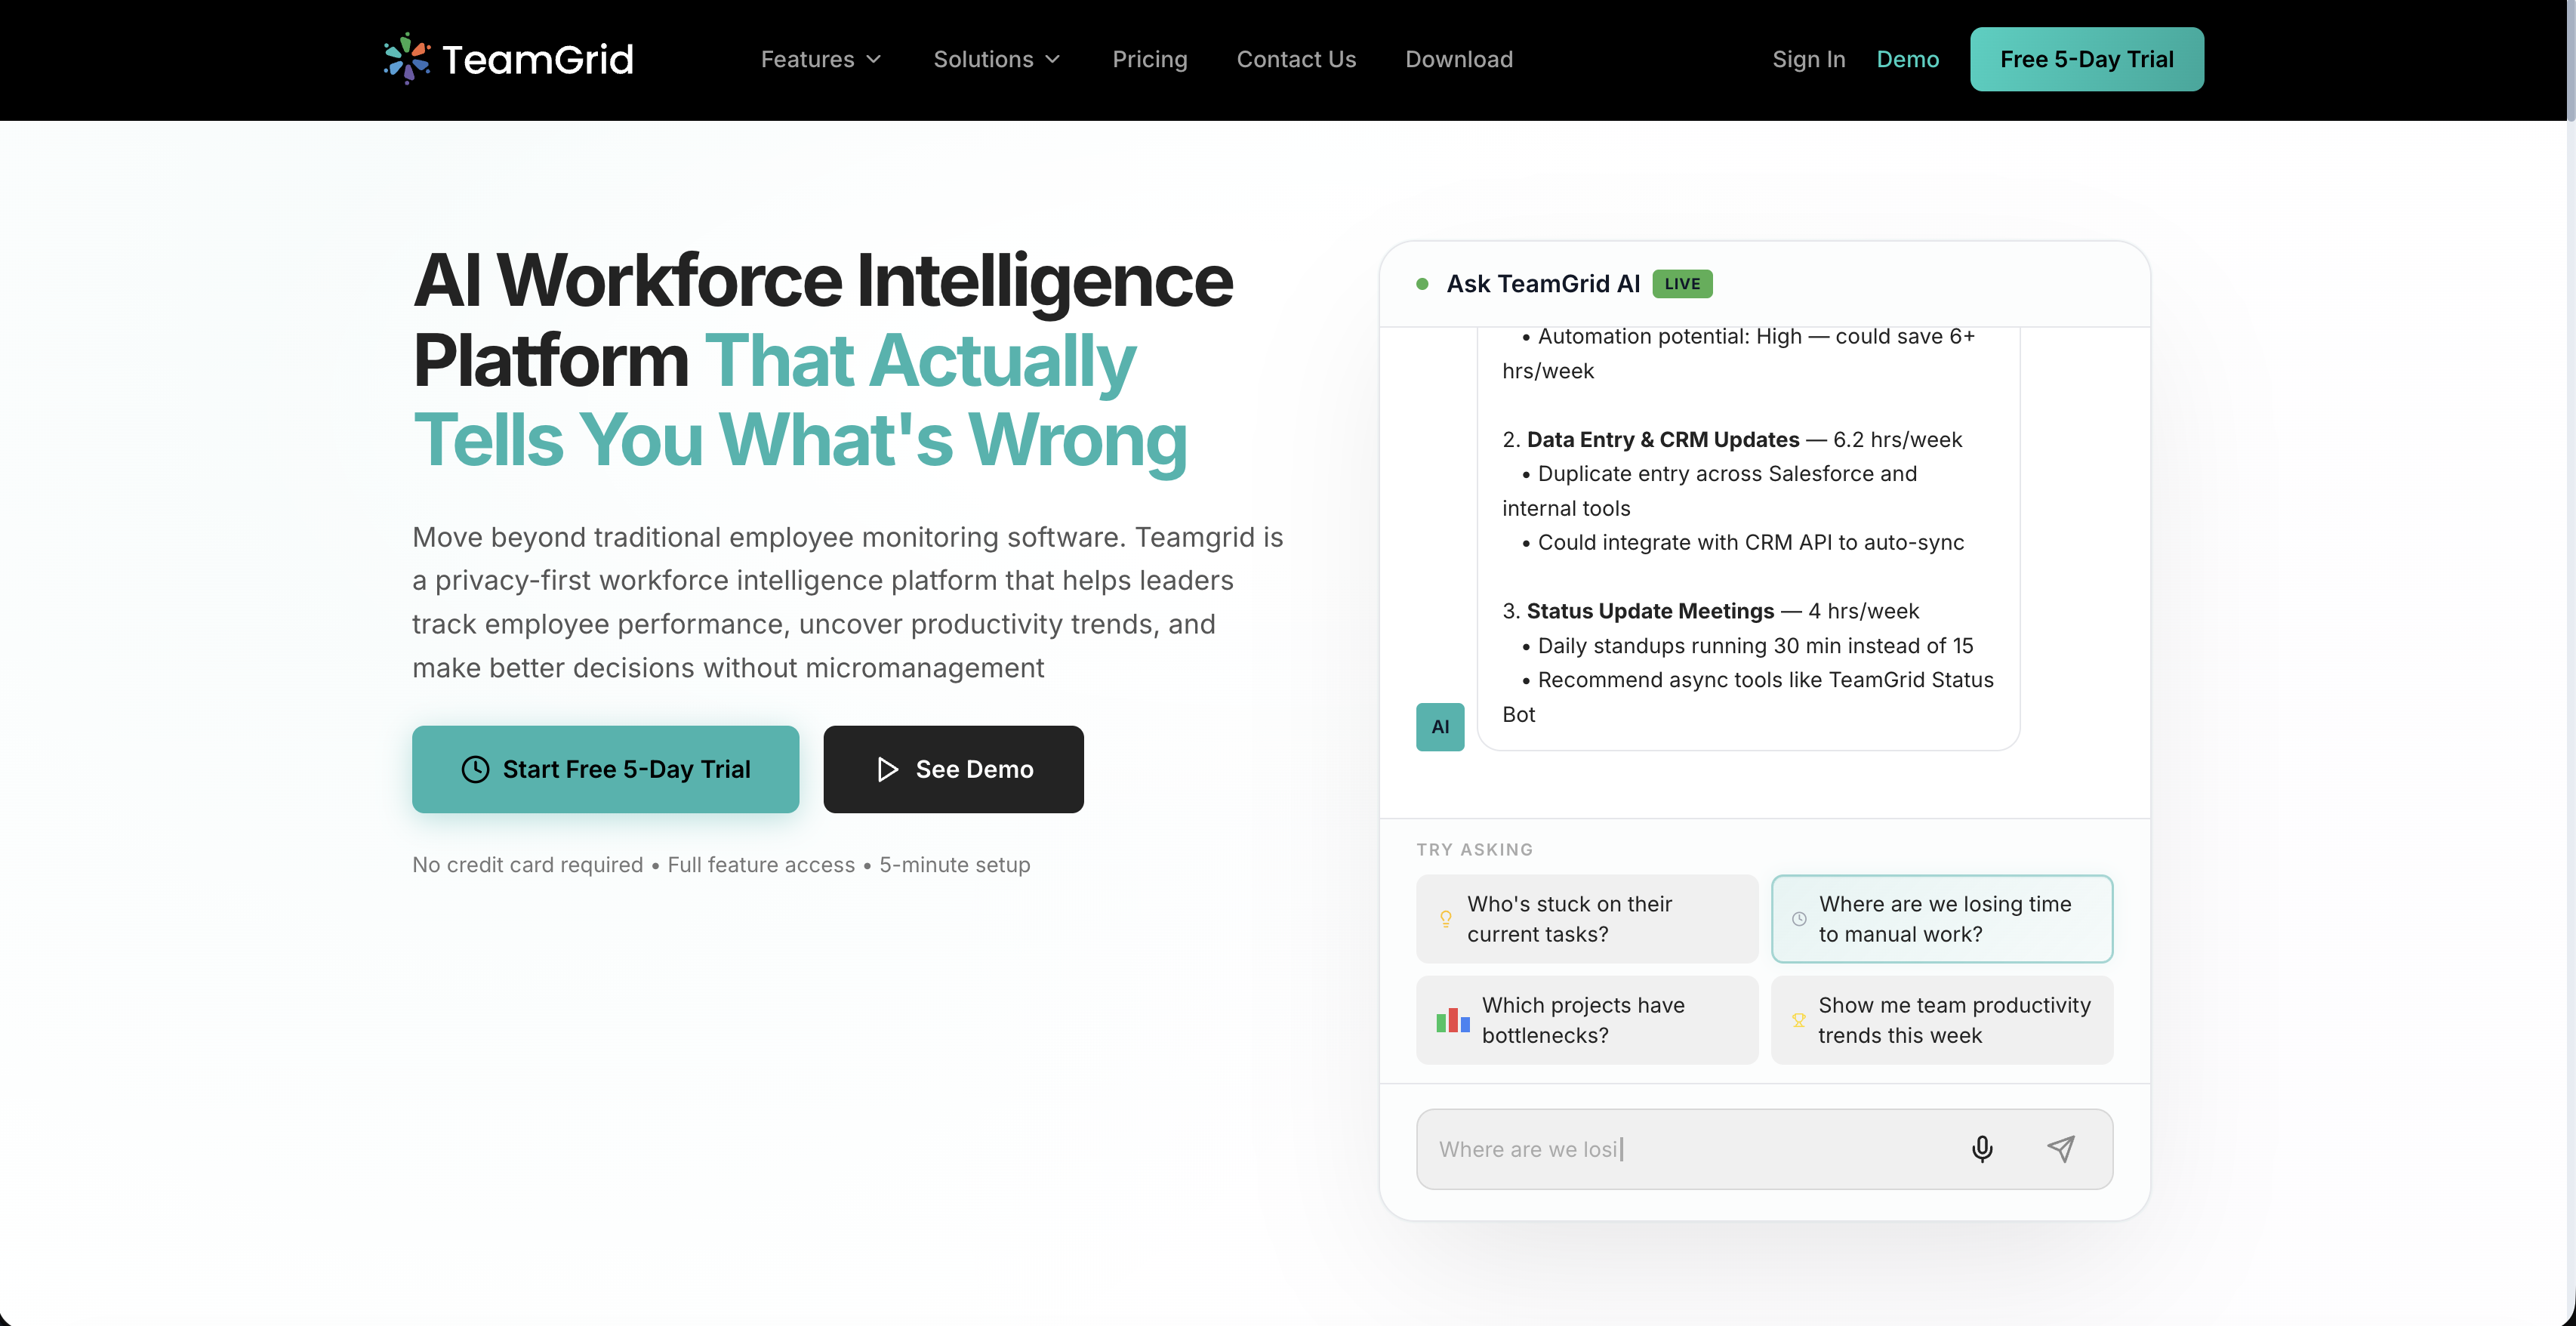This screenshot has width=2576, height=1326.
Task: Open the Pricing page
Action: (1149, 59)
